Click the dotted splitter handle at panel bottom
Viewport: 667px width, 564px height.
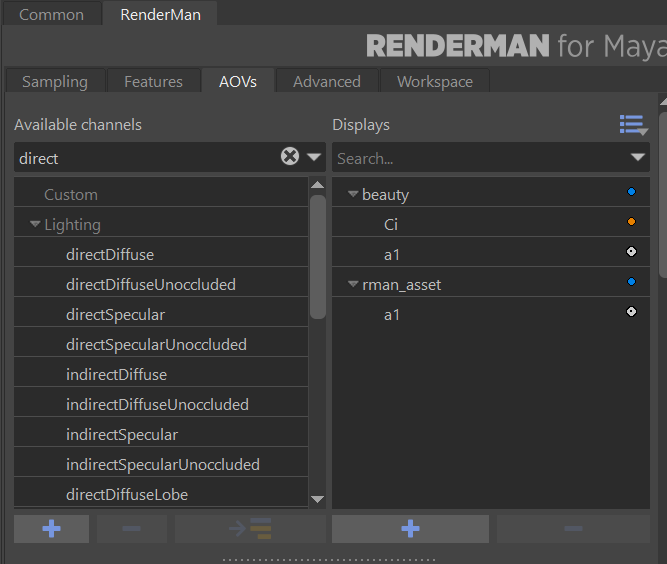[x=329, y=560]
